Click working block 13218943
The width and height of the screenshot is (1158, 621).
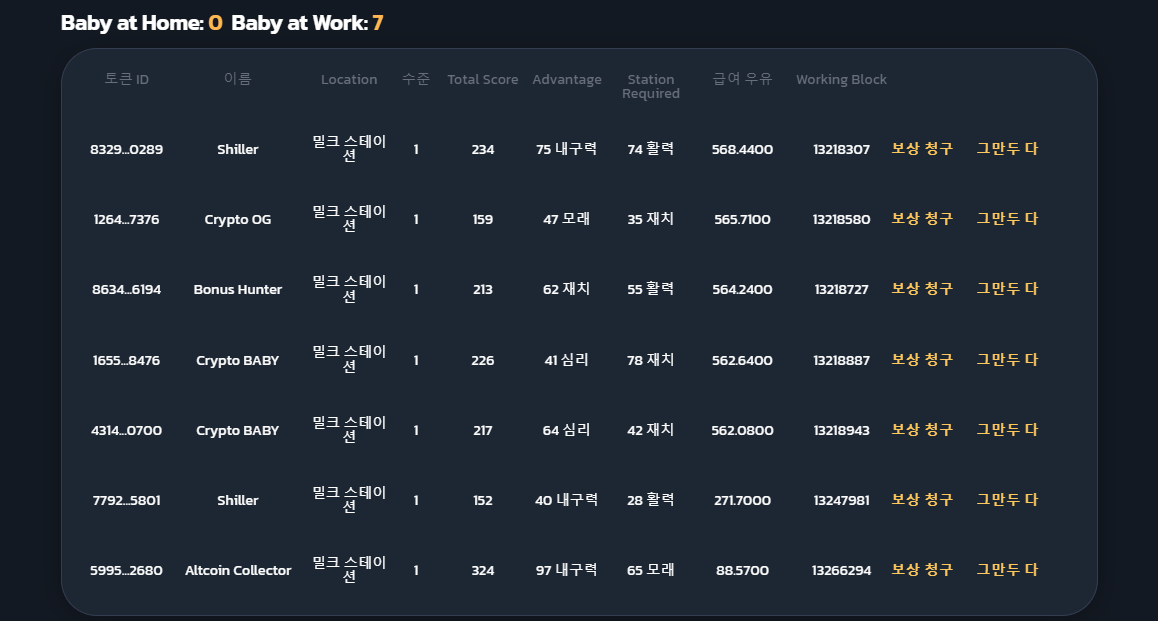coord(841,430)
